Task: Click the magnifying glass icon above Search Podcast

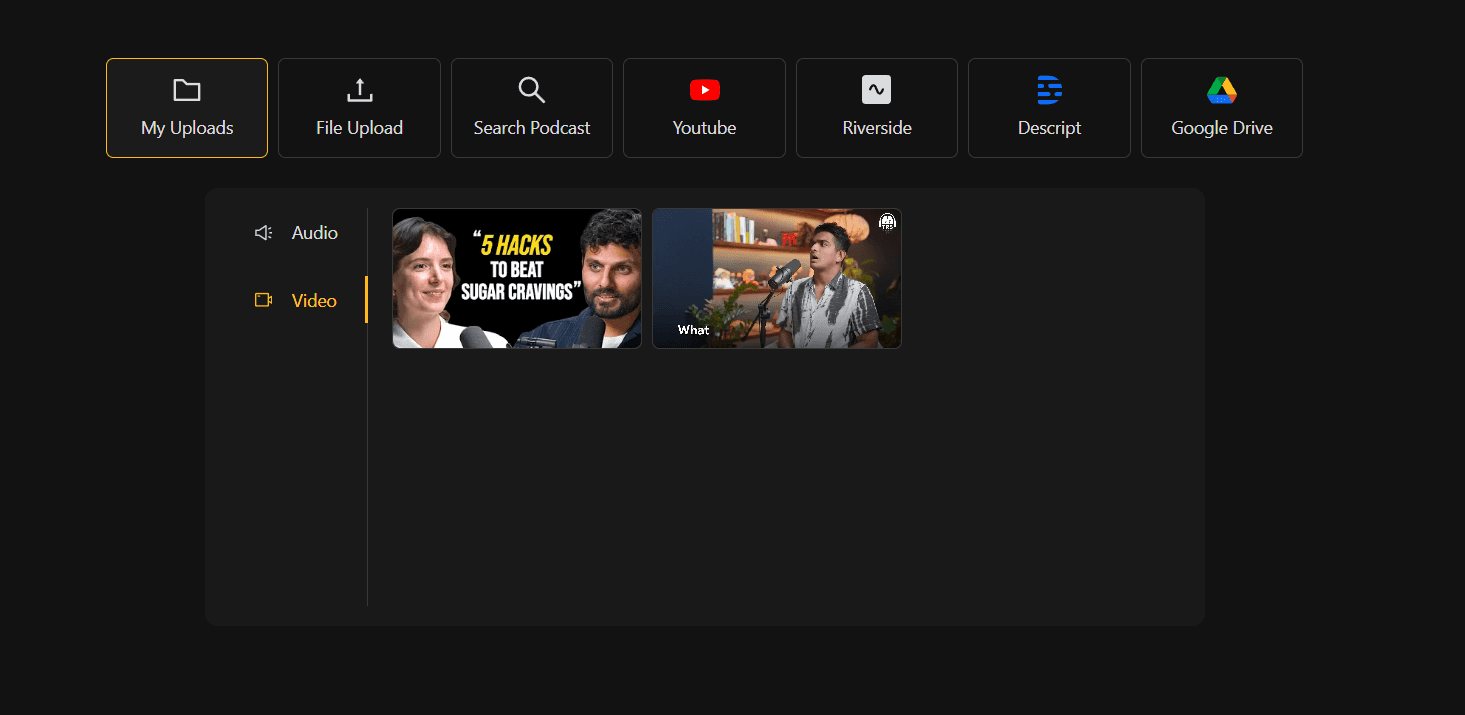Action: [531, 89]
